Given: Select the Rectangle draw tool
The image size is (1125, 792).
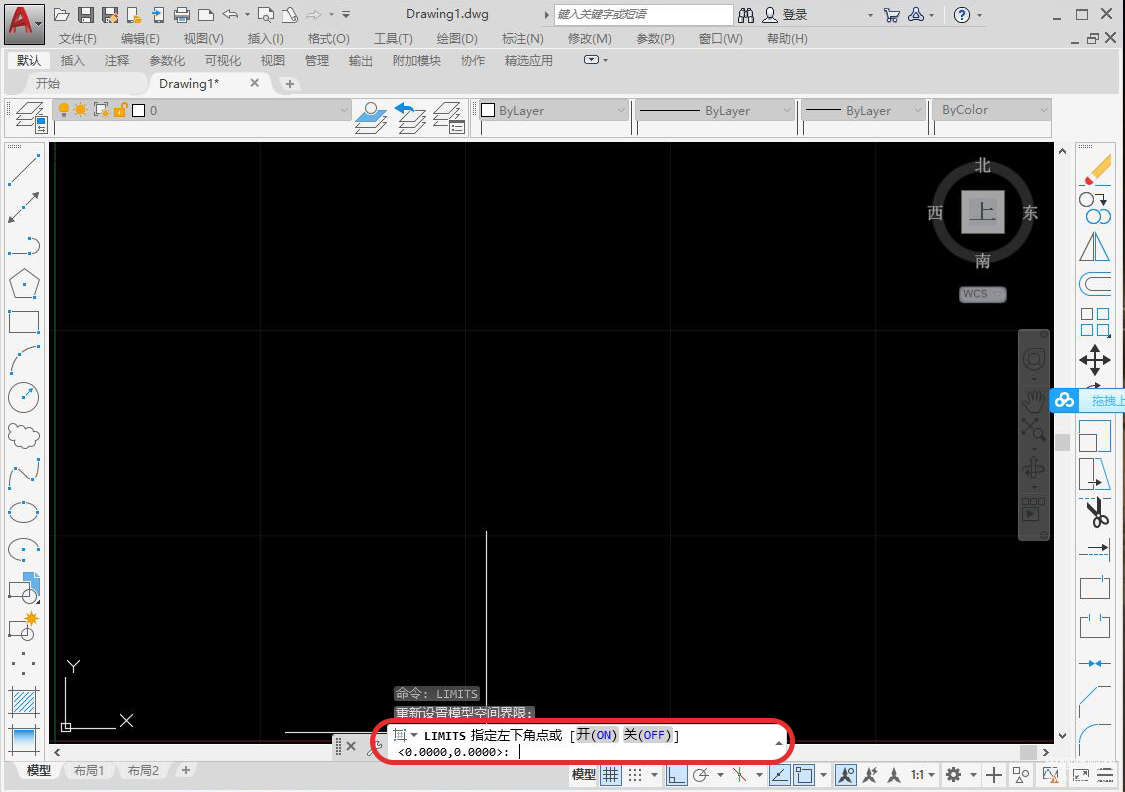Looking at the screenshot, I should click(x=24, y=322).
